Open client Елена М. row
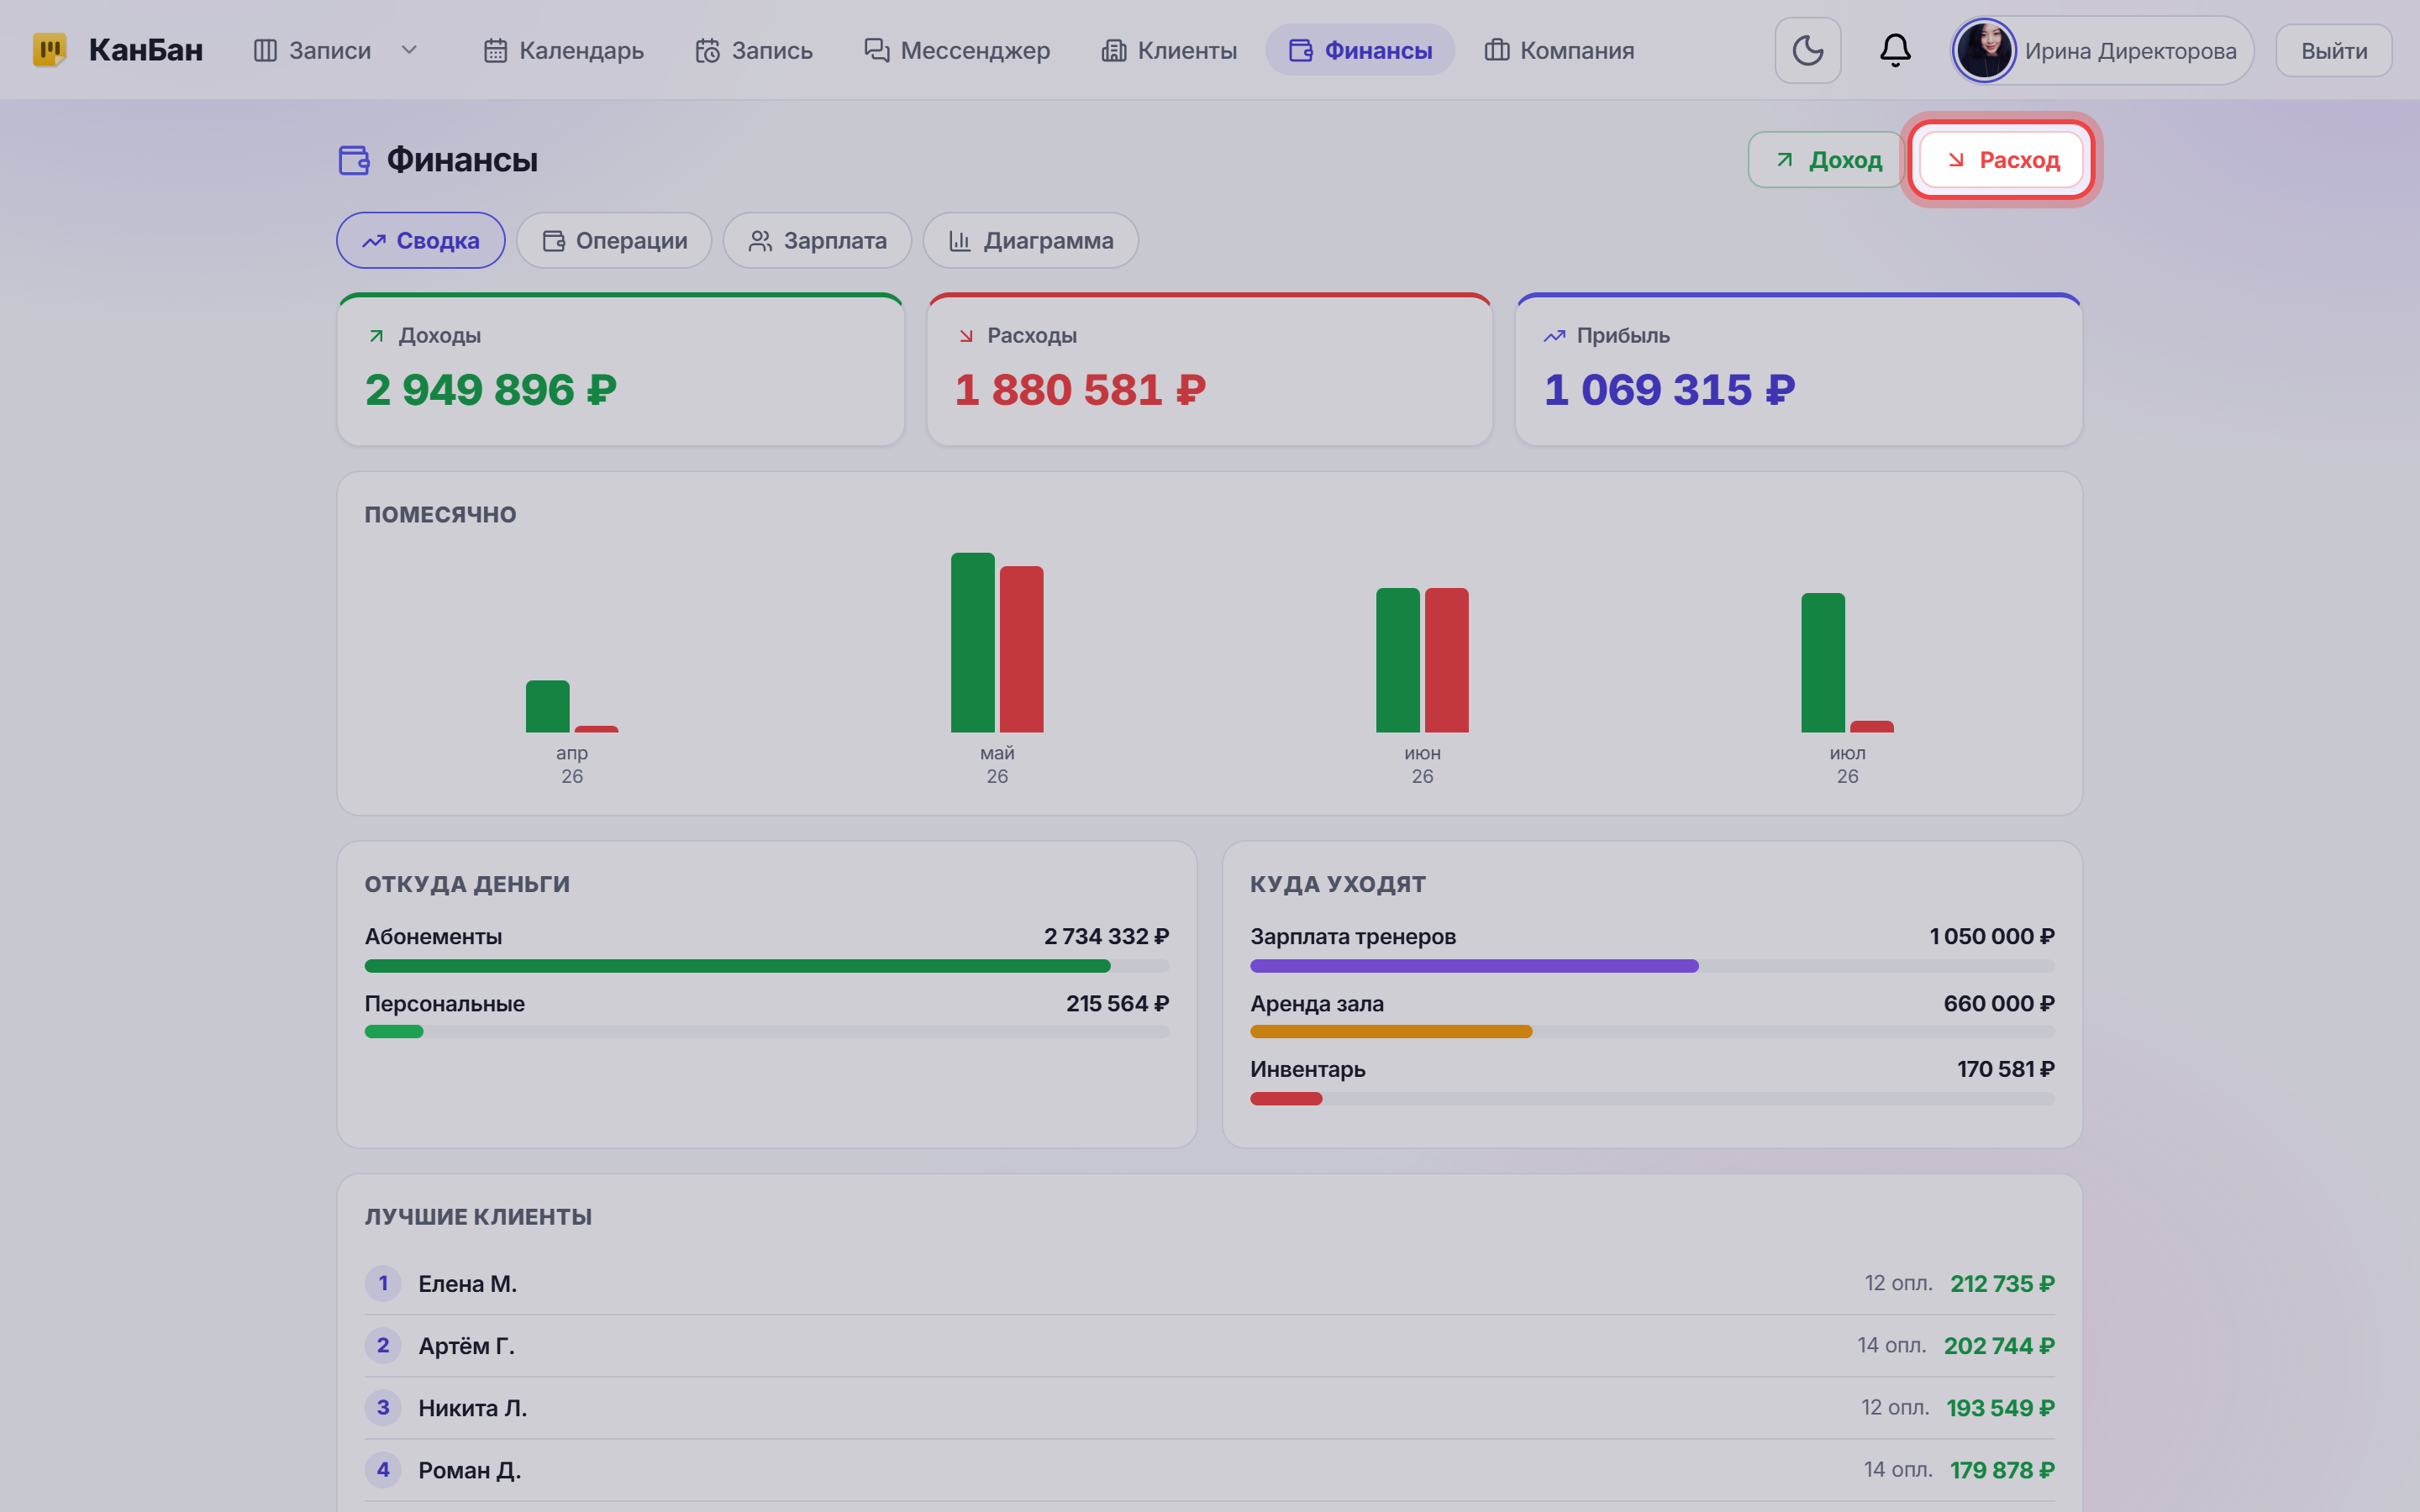Image resolution: width=2420 pixels, height=1512 pixels. (1210, 1283)
